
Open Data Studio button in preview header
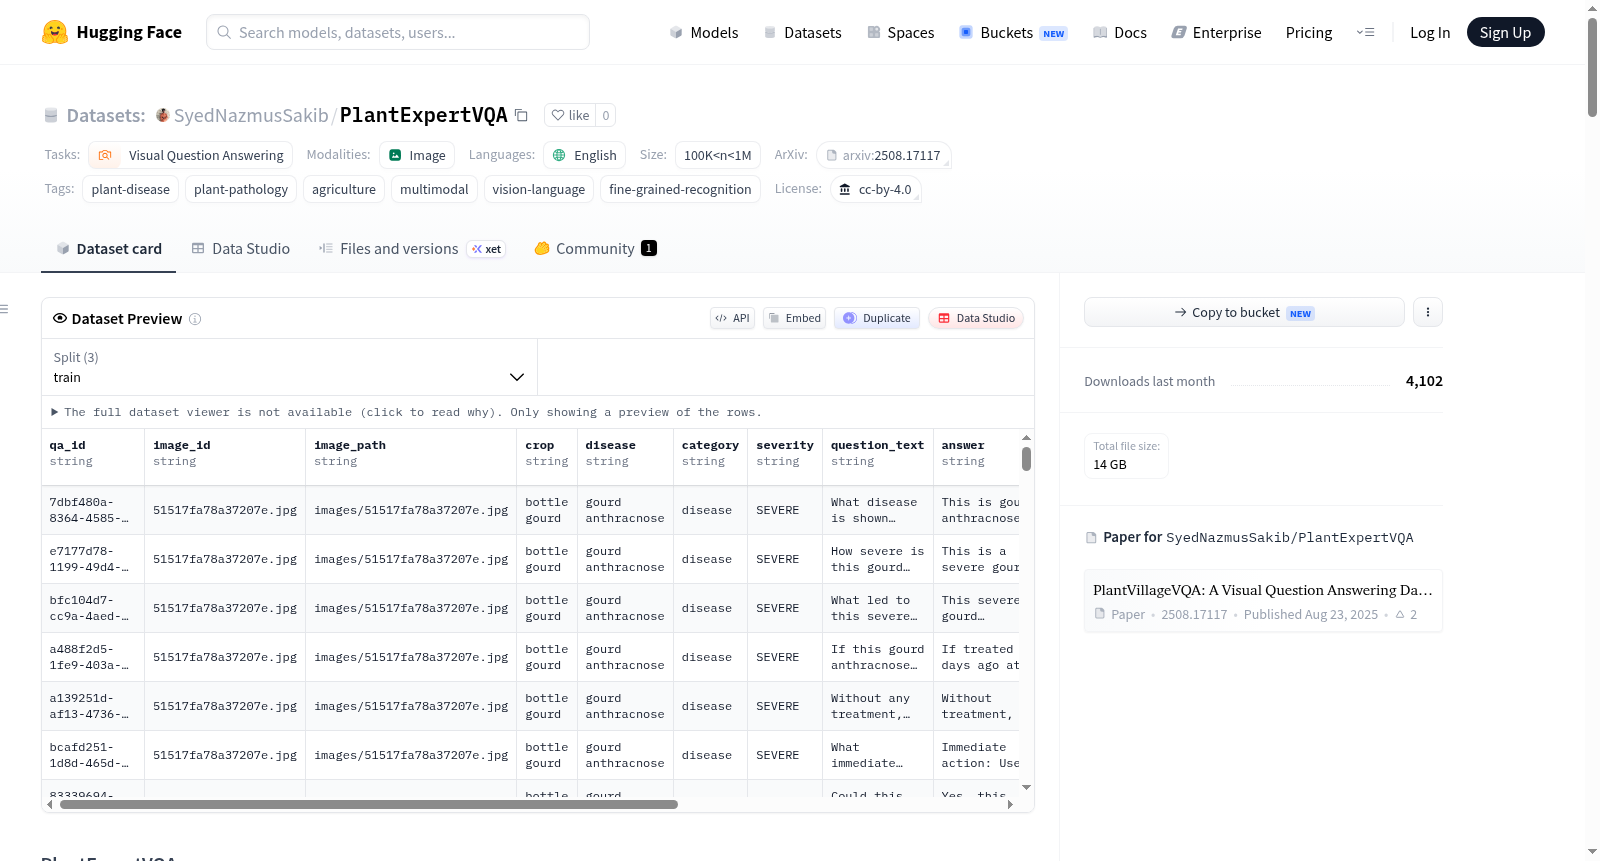(976, 318)
